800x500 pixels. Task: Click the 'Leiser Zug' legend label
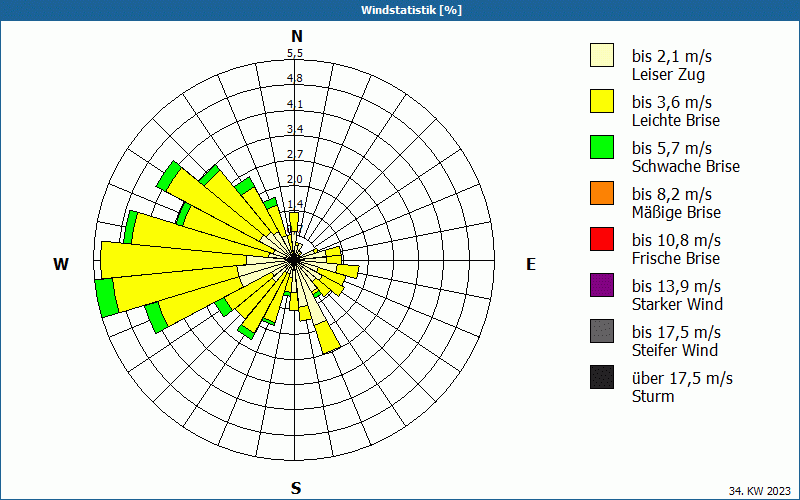pyautogui.click(x=668, y=74)
